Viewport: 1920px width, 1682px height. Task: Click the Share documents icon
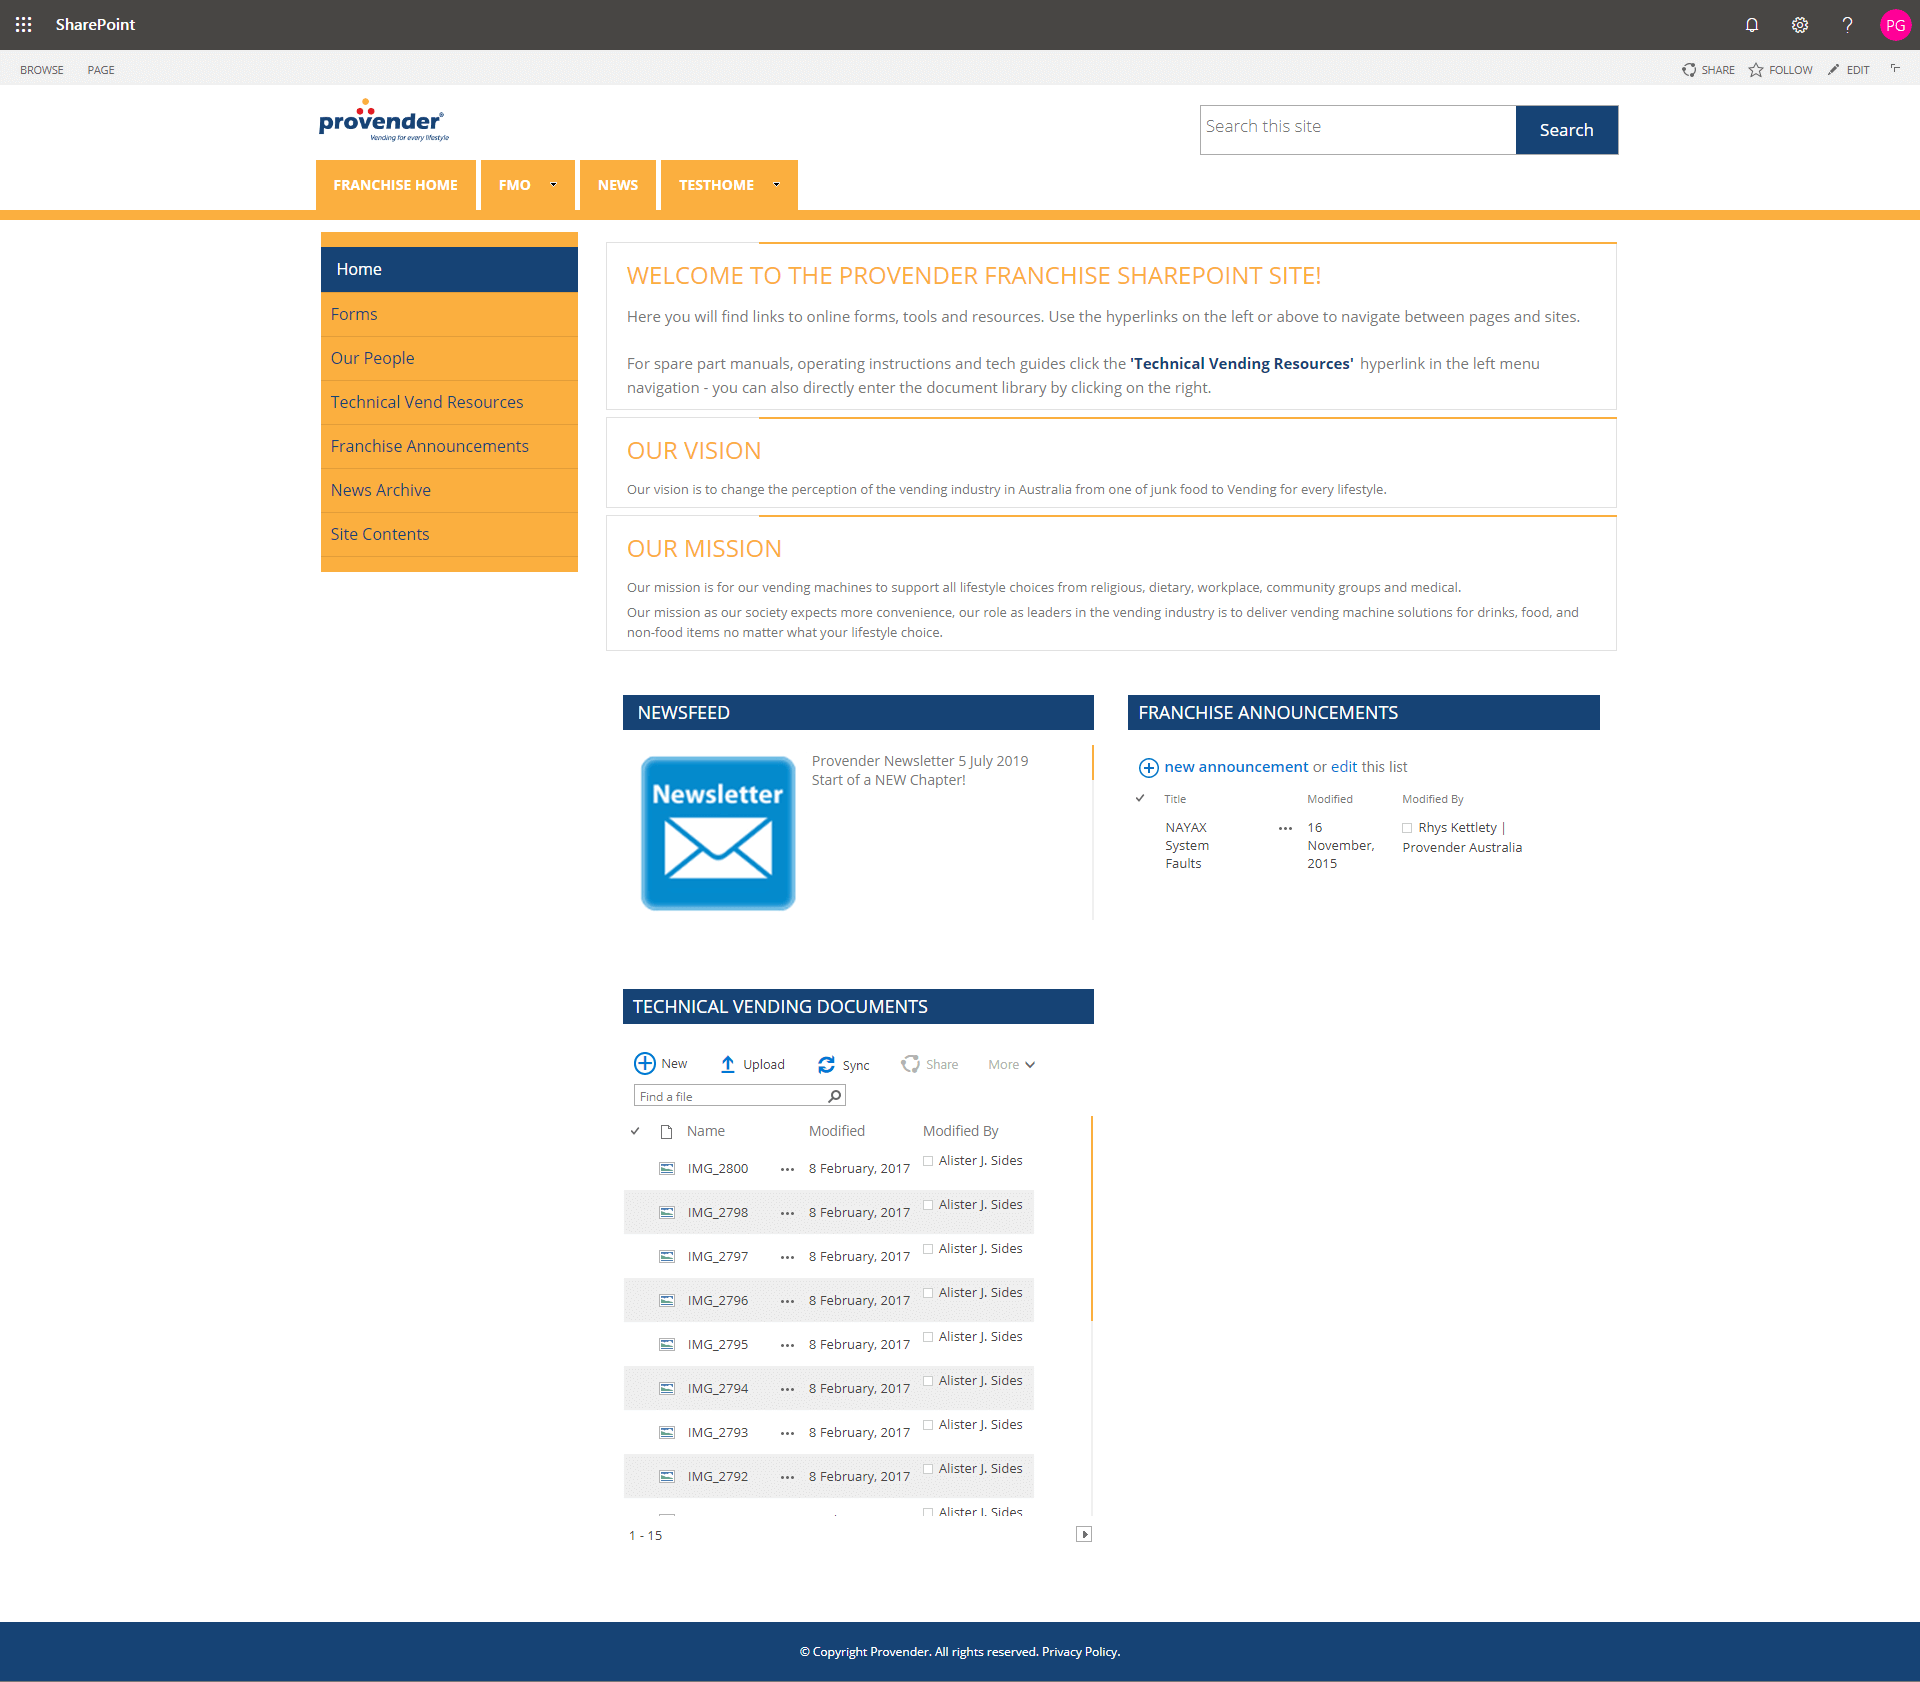[910, 1064]
